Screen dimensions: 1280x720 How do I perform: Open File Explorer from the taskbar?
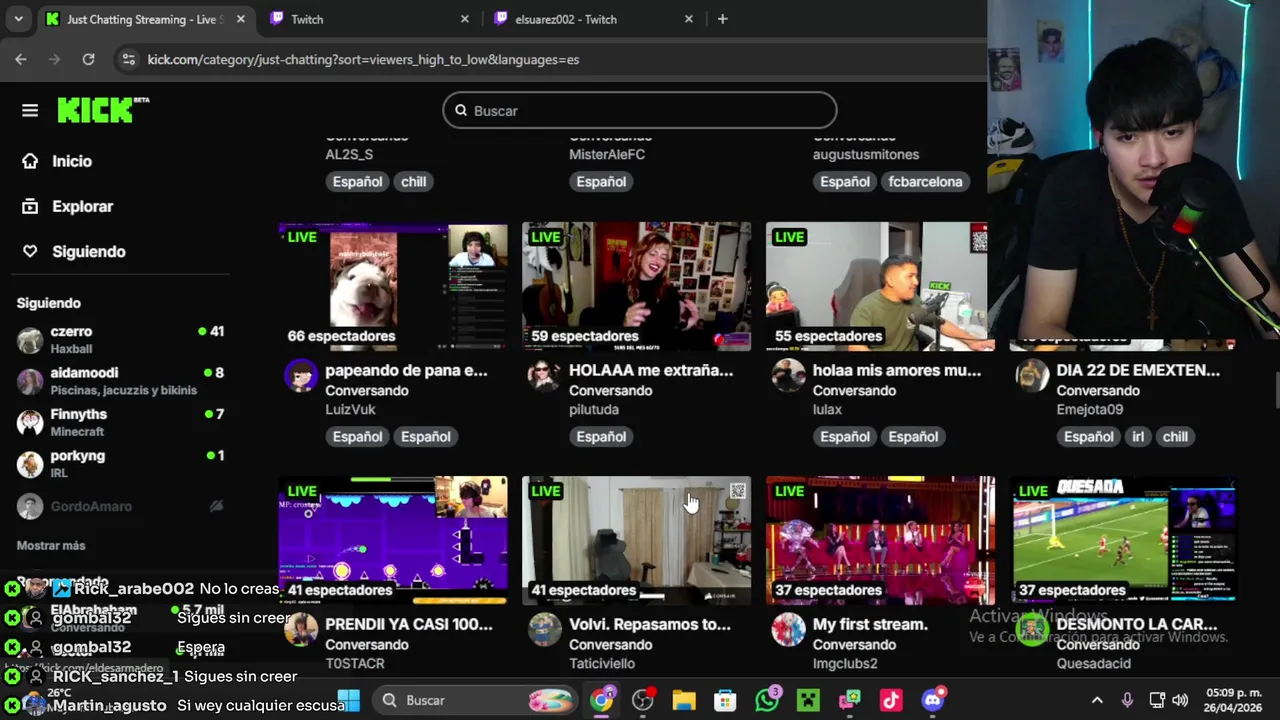pyautogui.click(x=684, y=700)
